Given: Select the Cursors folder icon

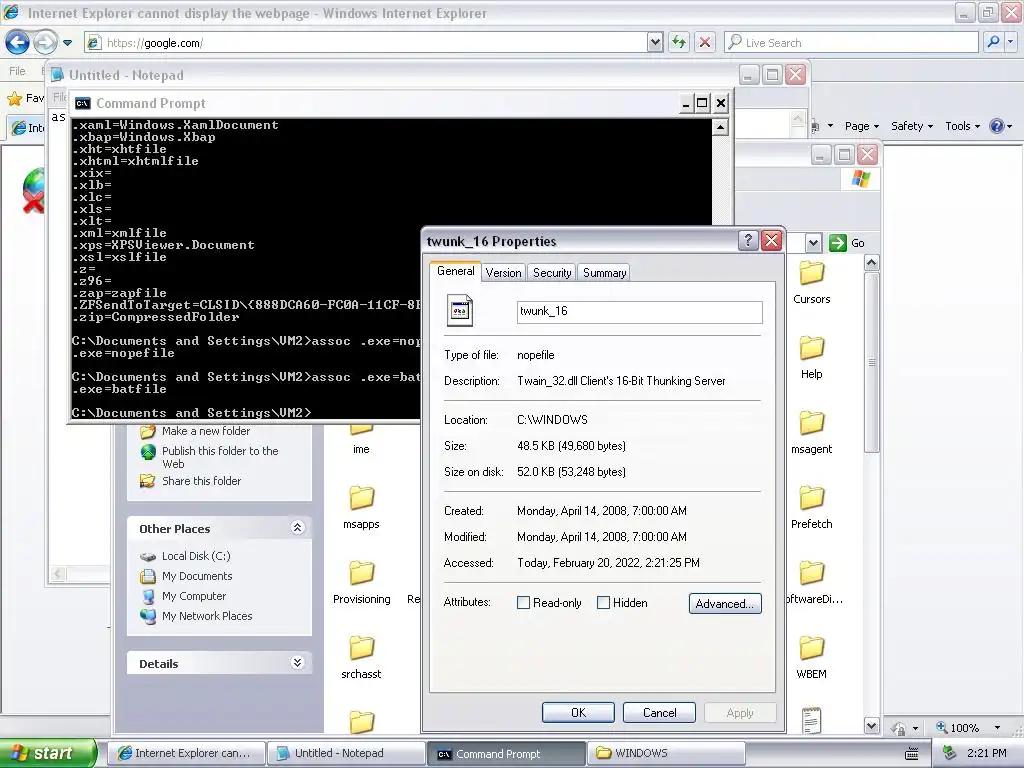Looking at the screenshot, I should click(x=812, y=273).
